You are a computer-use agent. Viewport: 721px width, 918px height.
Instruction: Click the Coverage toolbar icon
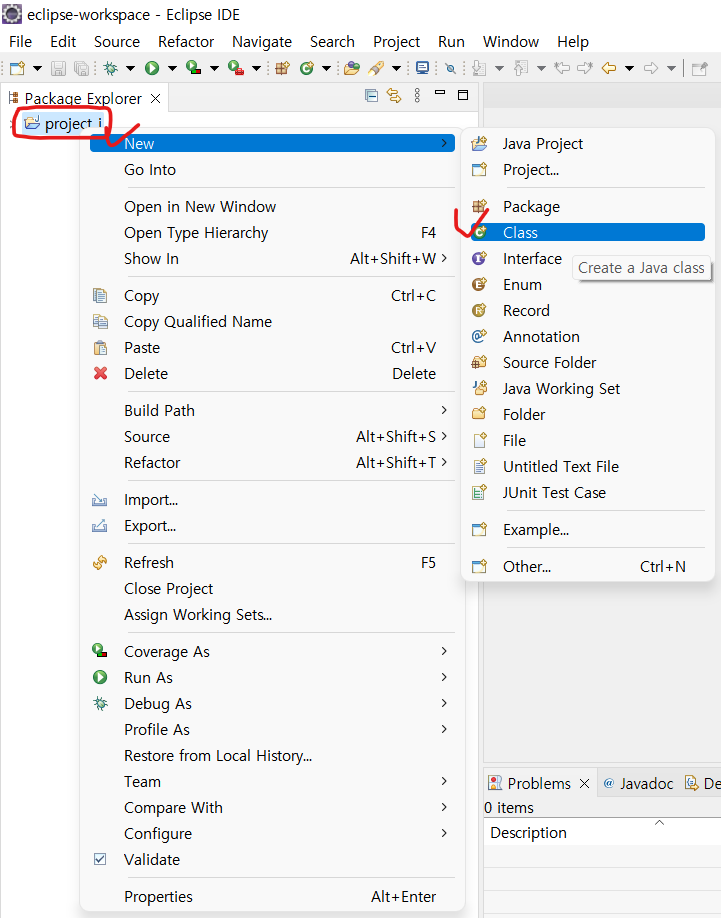click(x=193, y=68)
